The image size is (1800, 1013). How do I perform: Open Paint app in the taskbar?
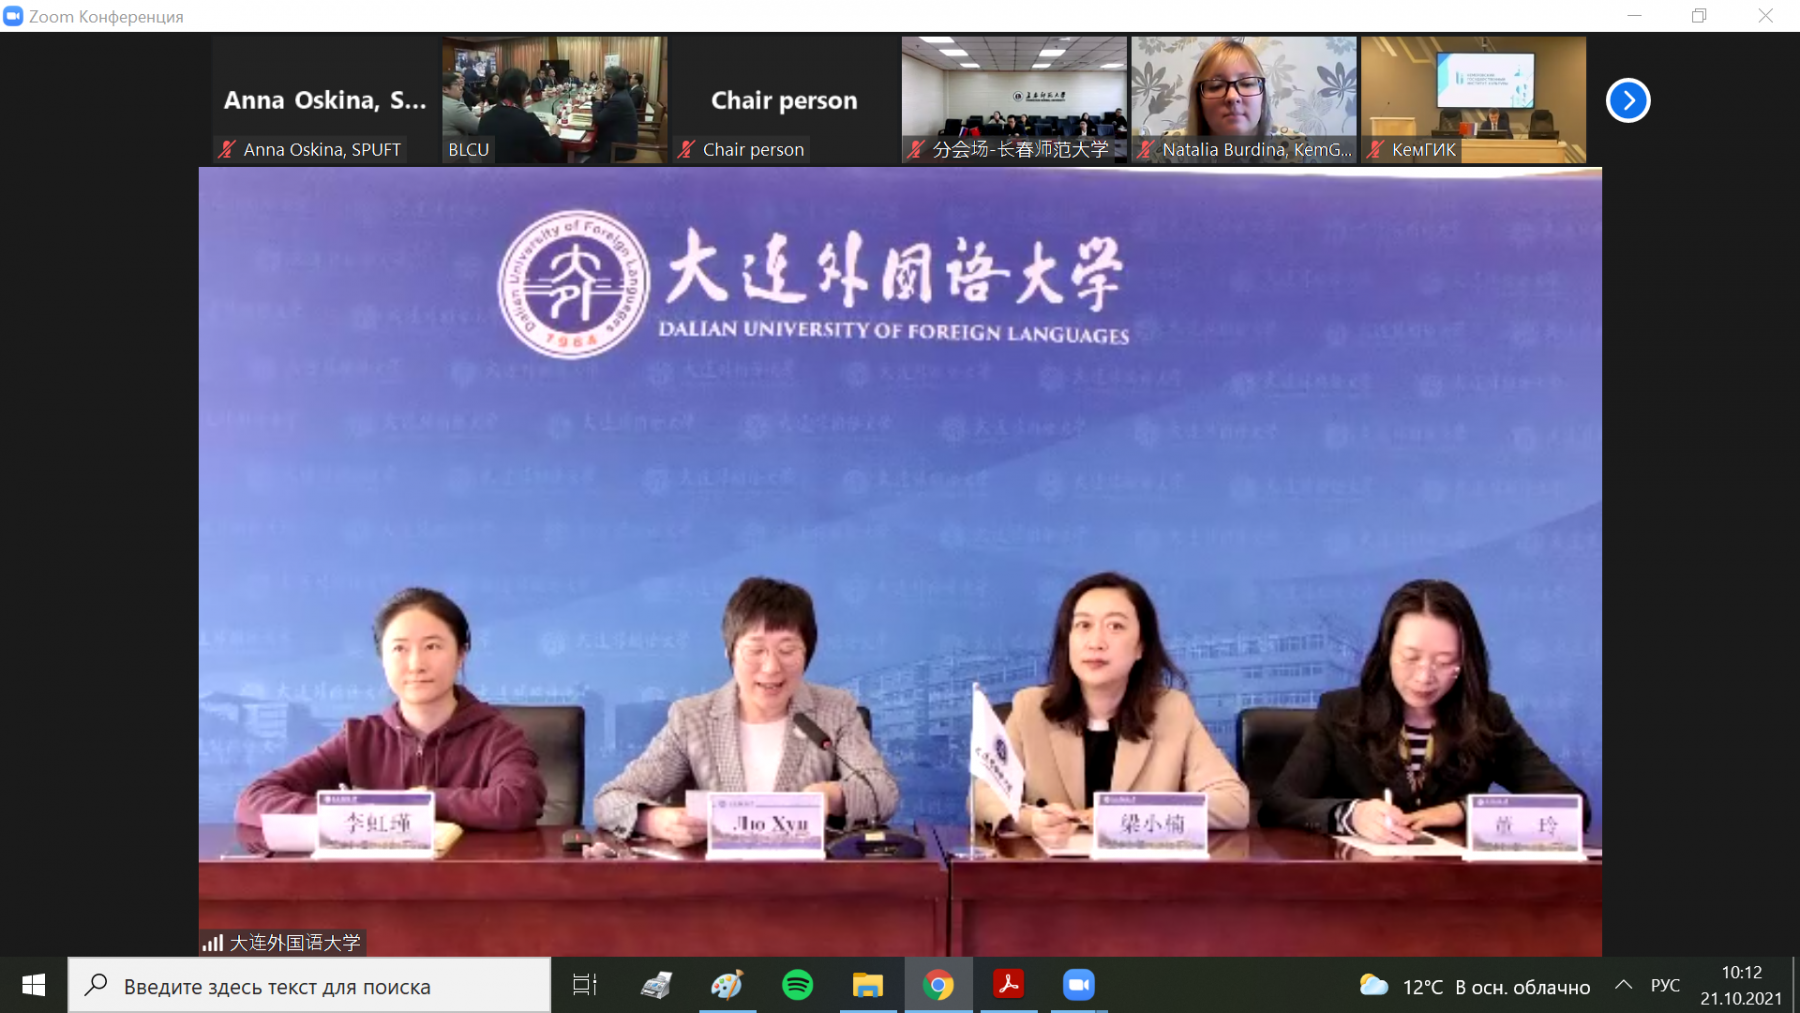(727, 985)
